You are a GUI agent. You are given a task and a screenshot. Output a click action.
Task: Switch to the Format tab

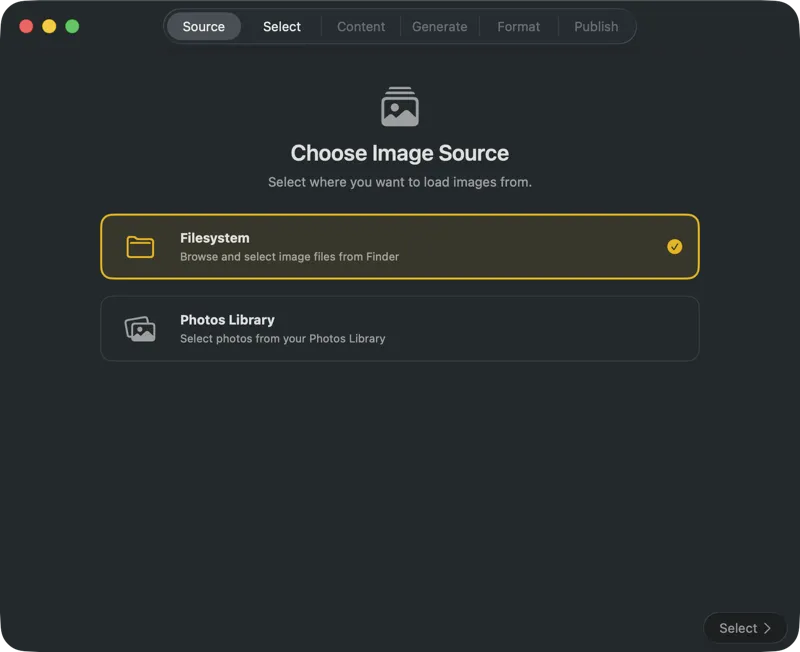[518, 27]
